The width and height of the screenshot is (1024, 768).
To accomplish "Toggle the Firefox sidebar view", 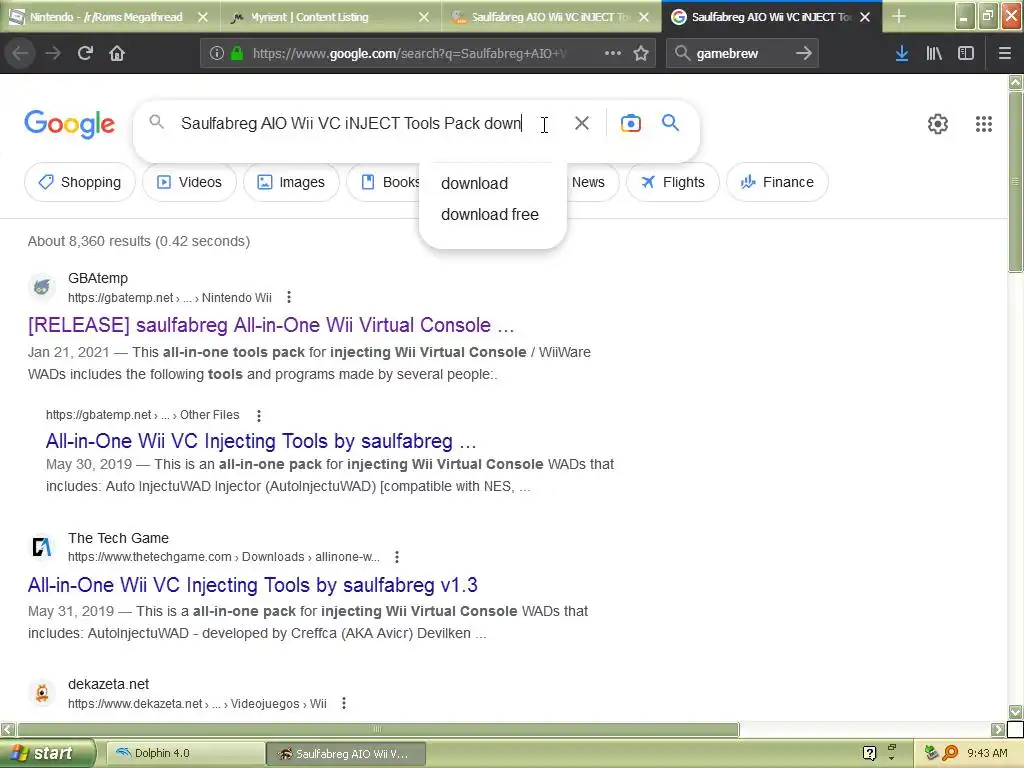I will [966, 53].
